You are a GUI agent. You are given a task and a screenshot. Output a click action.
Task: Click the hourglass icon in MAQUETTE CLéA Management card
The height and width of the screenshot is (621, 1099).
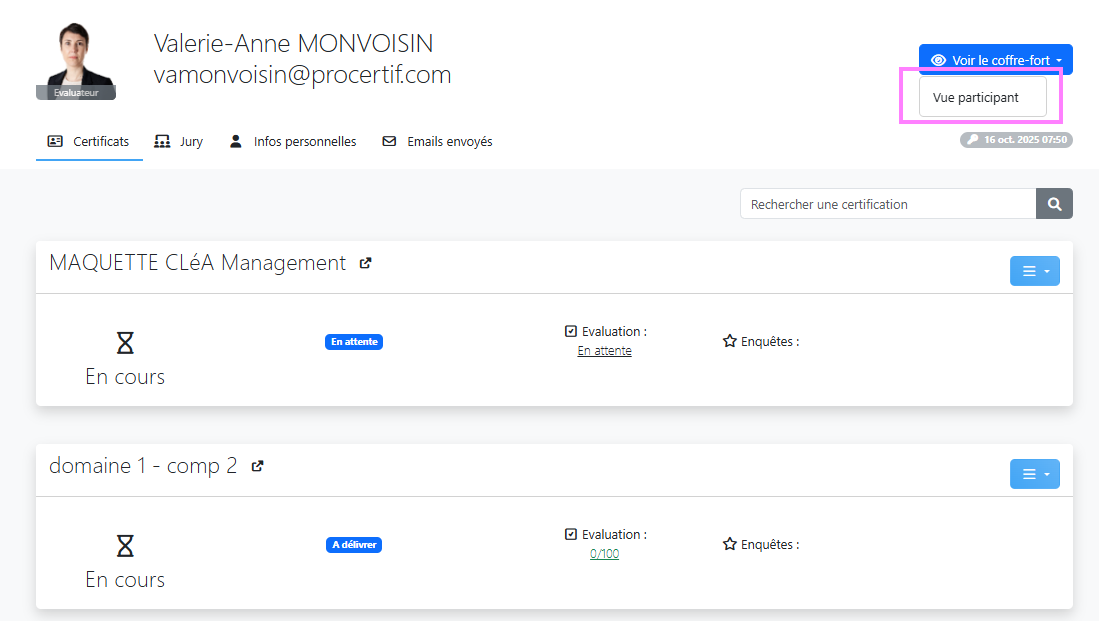pos(125,343)
